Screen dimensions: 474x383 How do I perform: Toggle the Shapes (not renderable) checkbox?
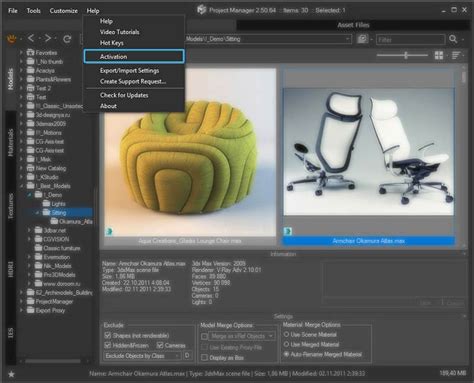[108, 335]
